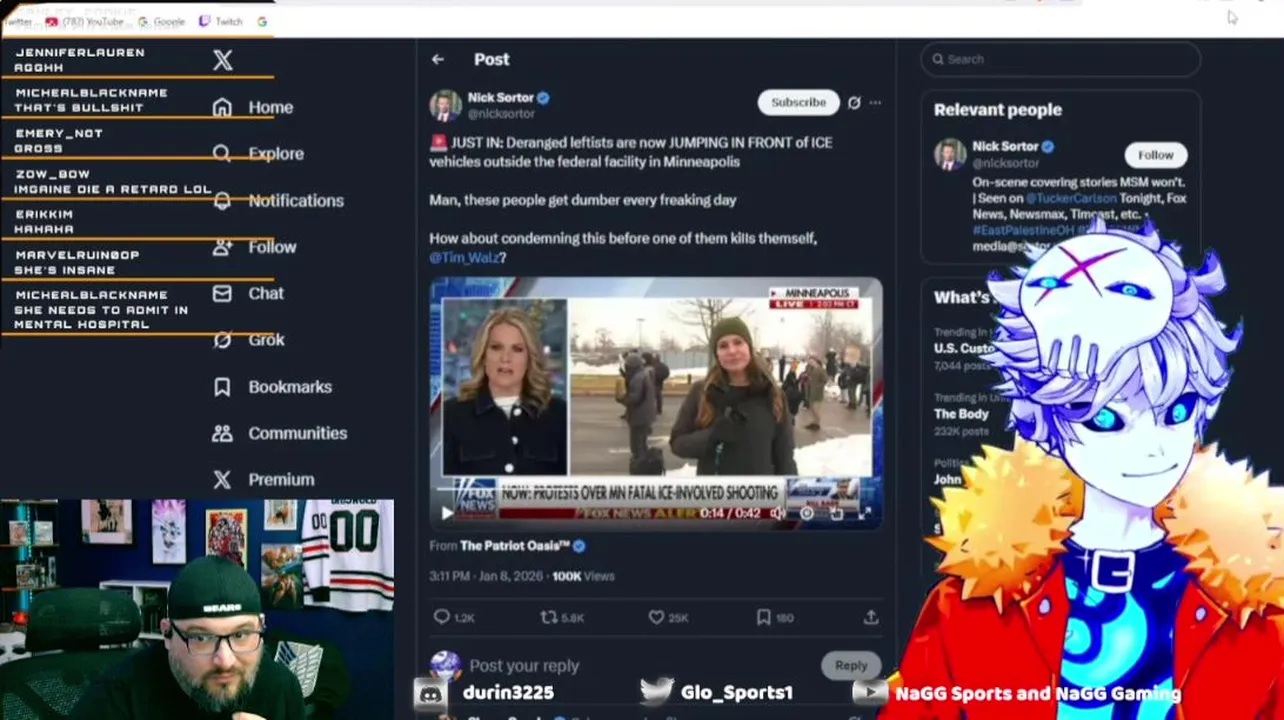Focus the X Search box
Viewport: 1284px width, 720px height.
(1060, 59)
